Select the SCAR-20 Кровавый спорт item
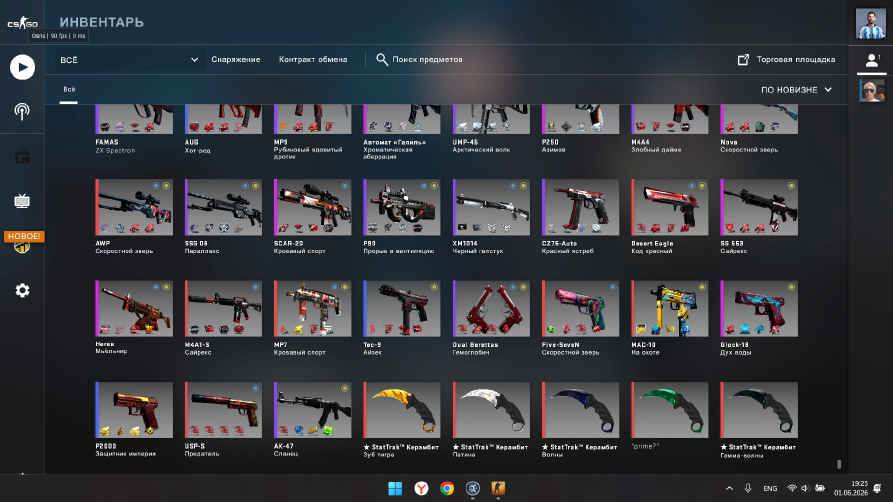 click(x=313, y=207)
